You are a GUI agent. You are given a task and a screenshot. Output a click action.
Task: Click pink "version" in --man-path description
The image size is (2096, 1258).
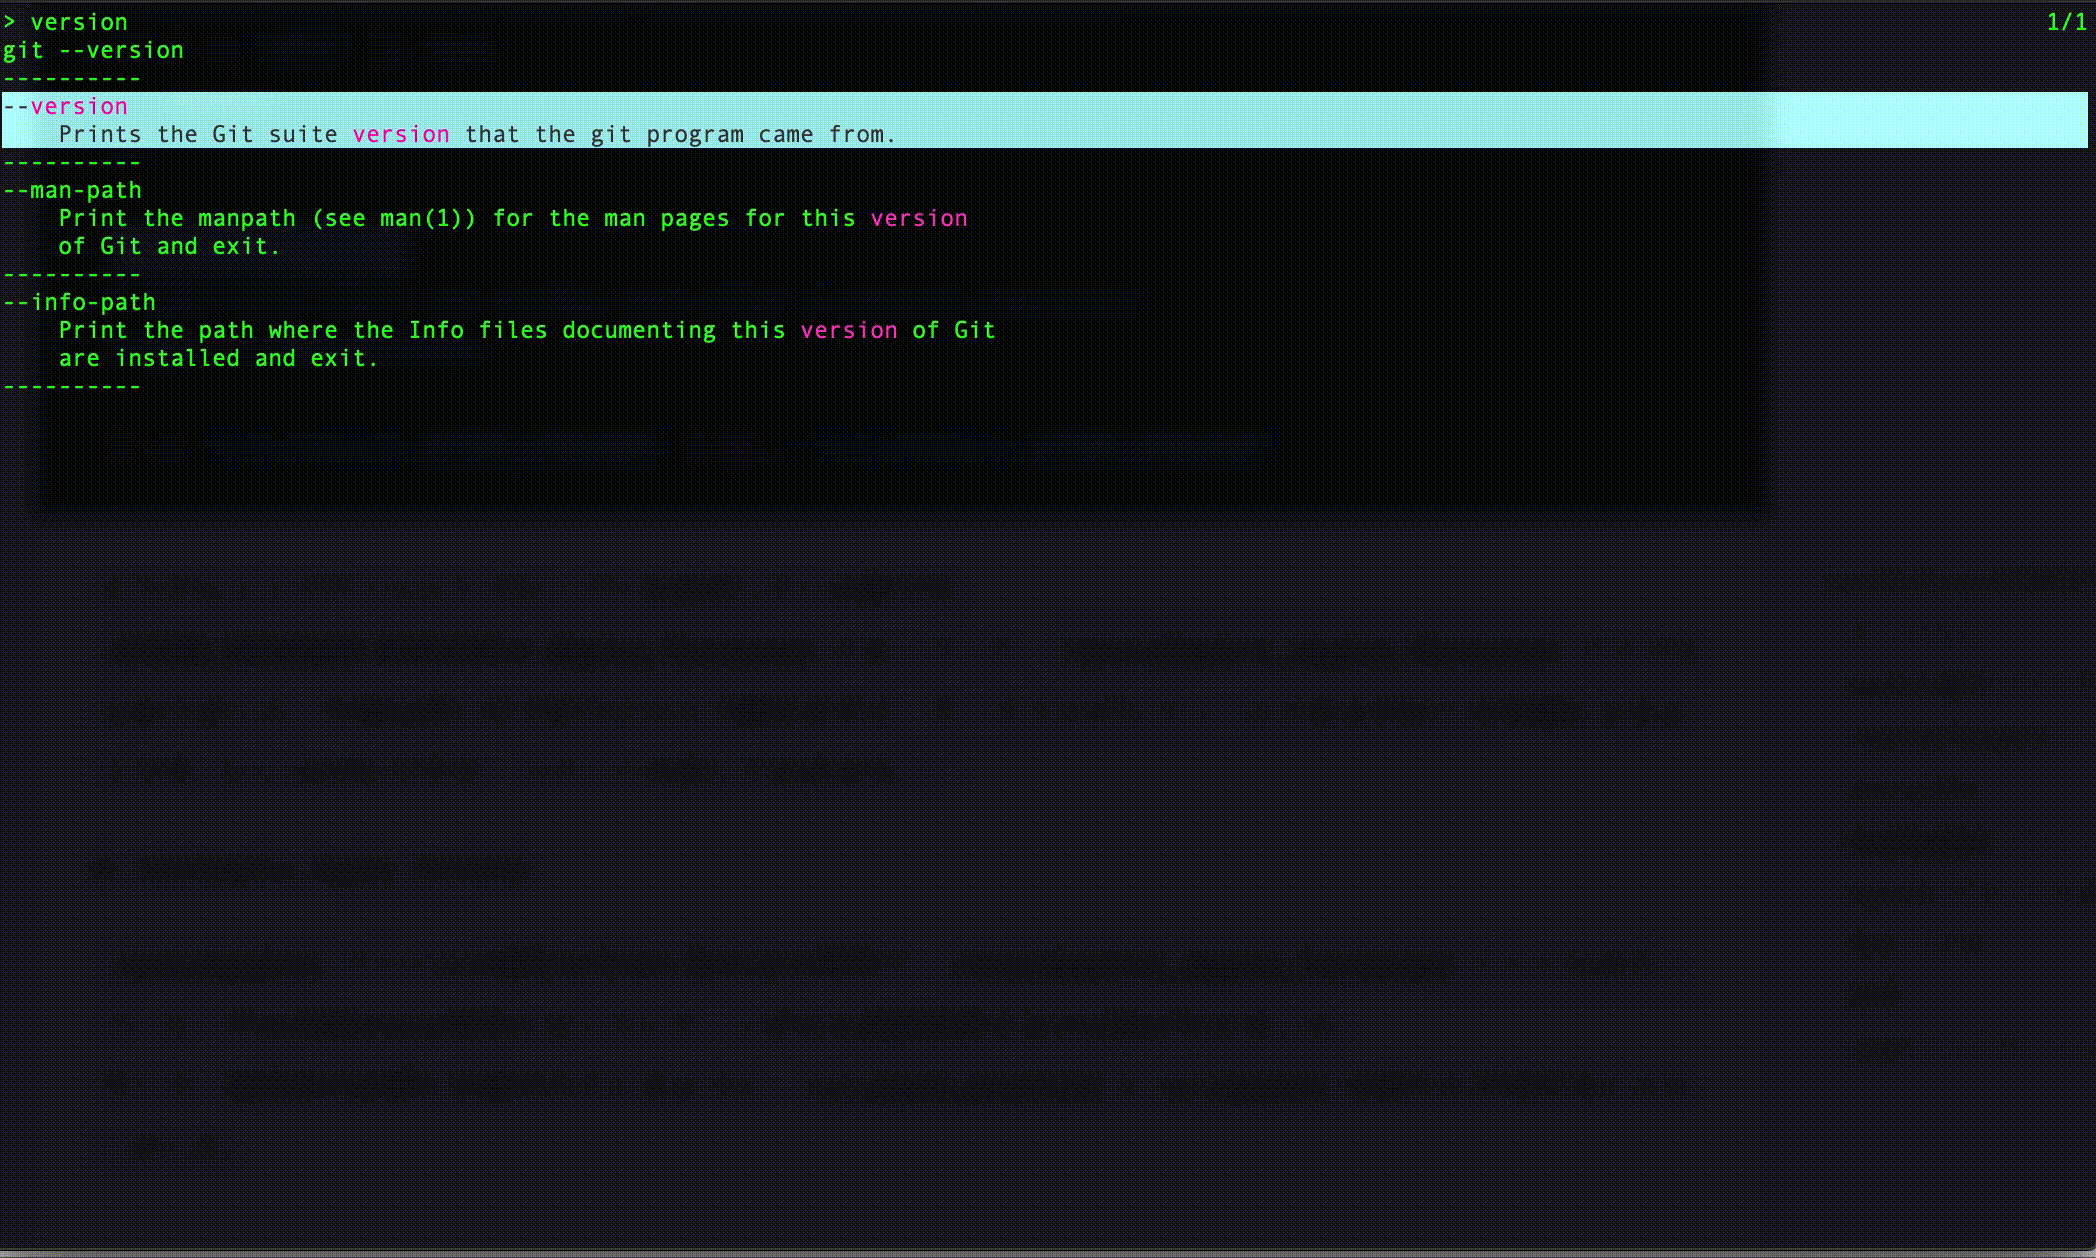click(918, 218)
